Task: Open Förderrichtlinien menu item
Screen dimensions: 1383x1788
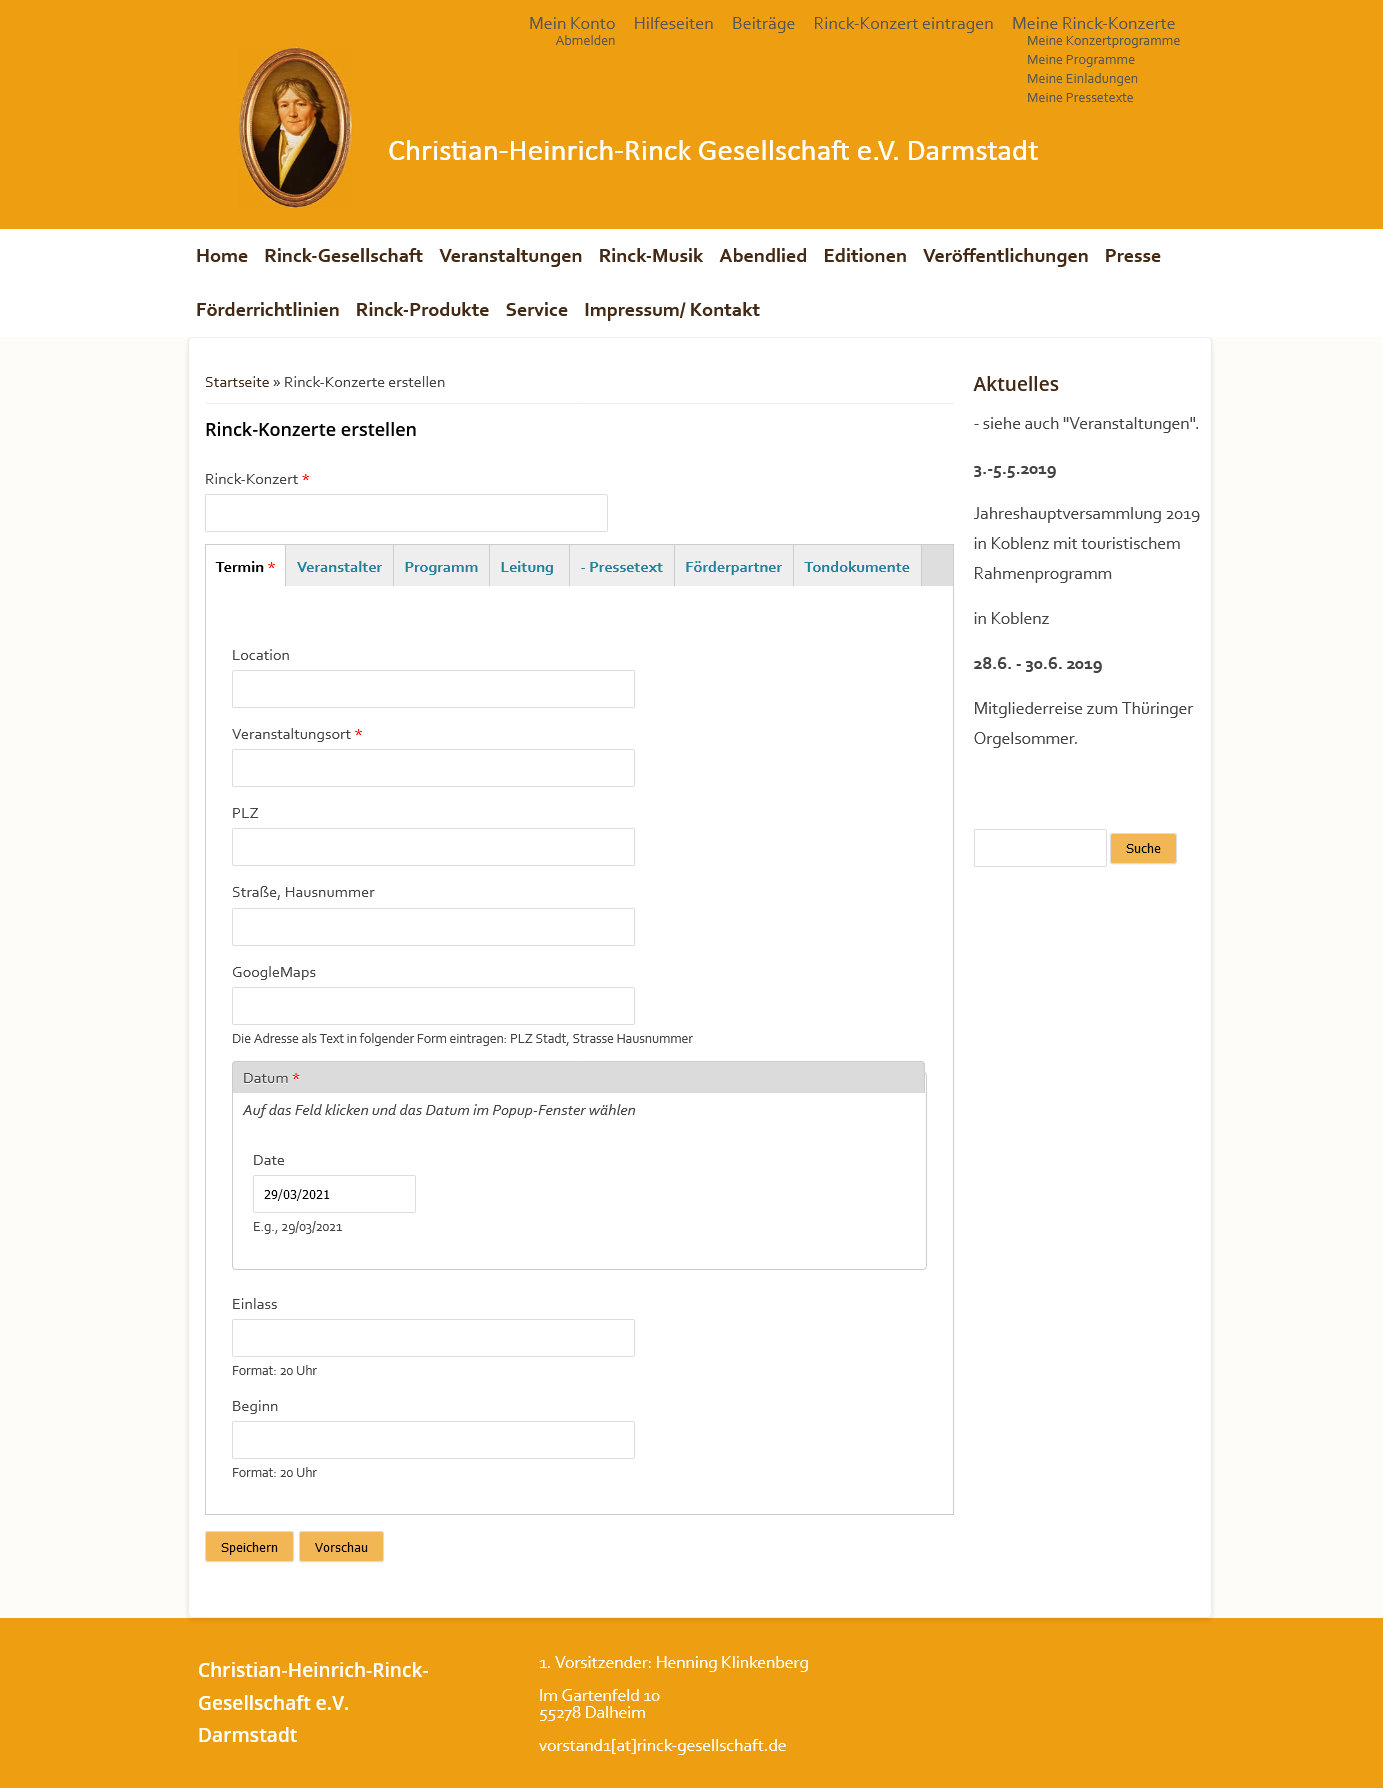Action: (267, 310)
